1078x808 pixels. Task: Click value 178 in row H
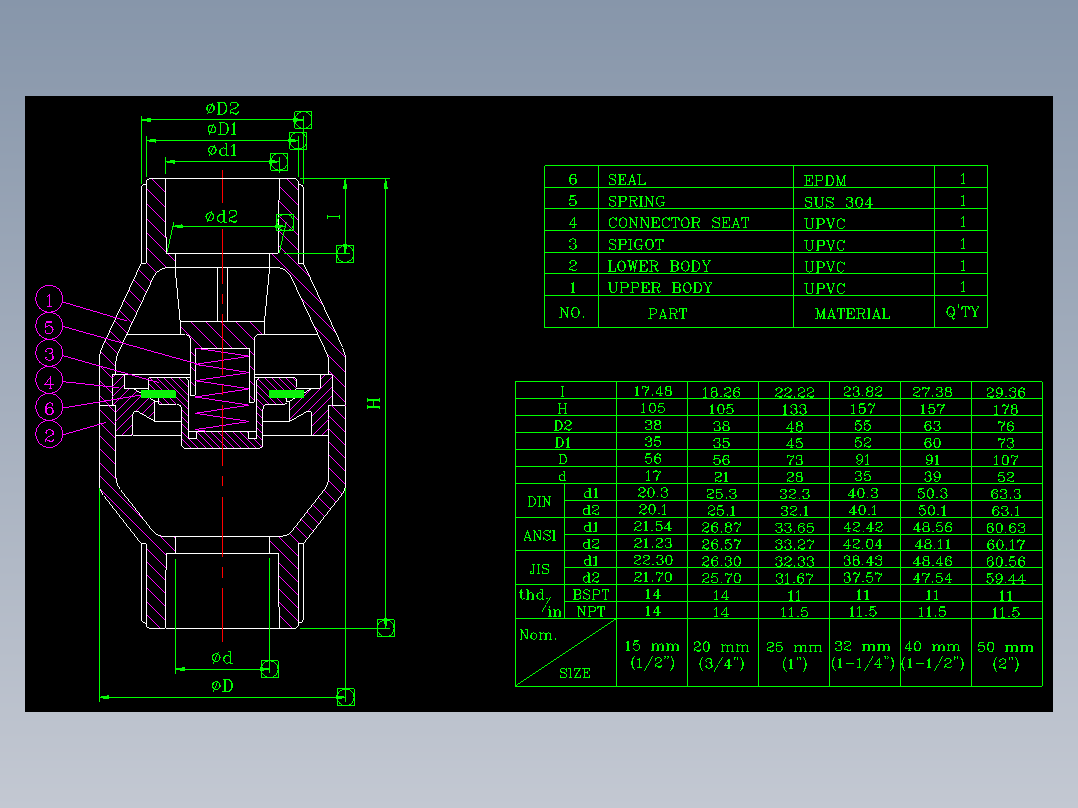coord(1006,409)
